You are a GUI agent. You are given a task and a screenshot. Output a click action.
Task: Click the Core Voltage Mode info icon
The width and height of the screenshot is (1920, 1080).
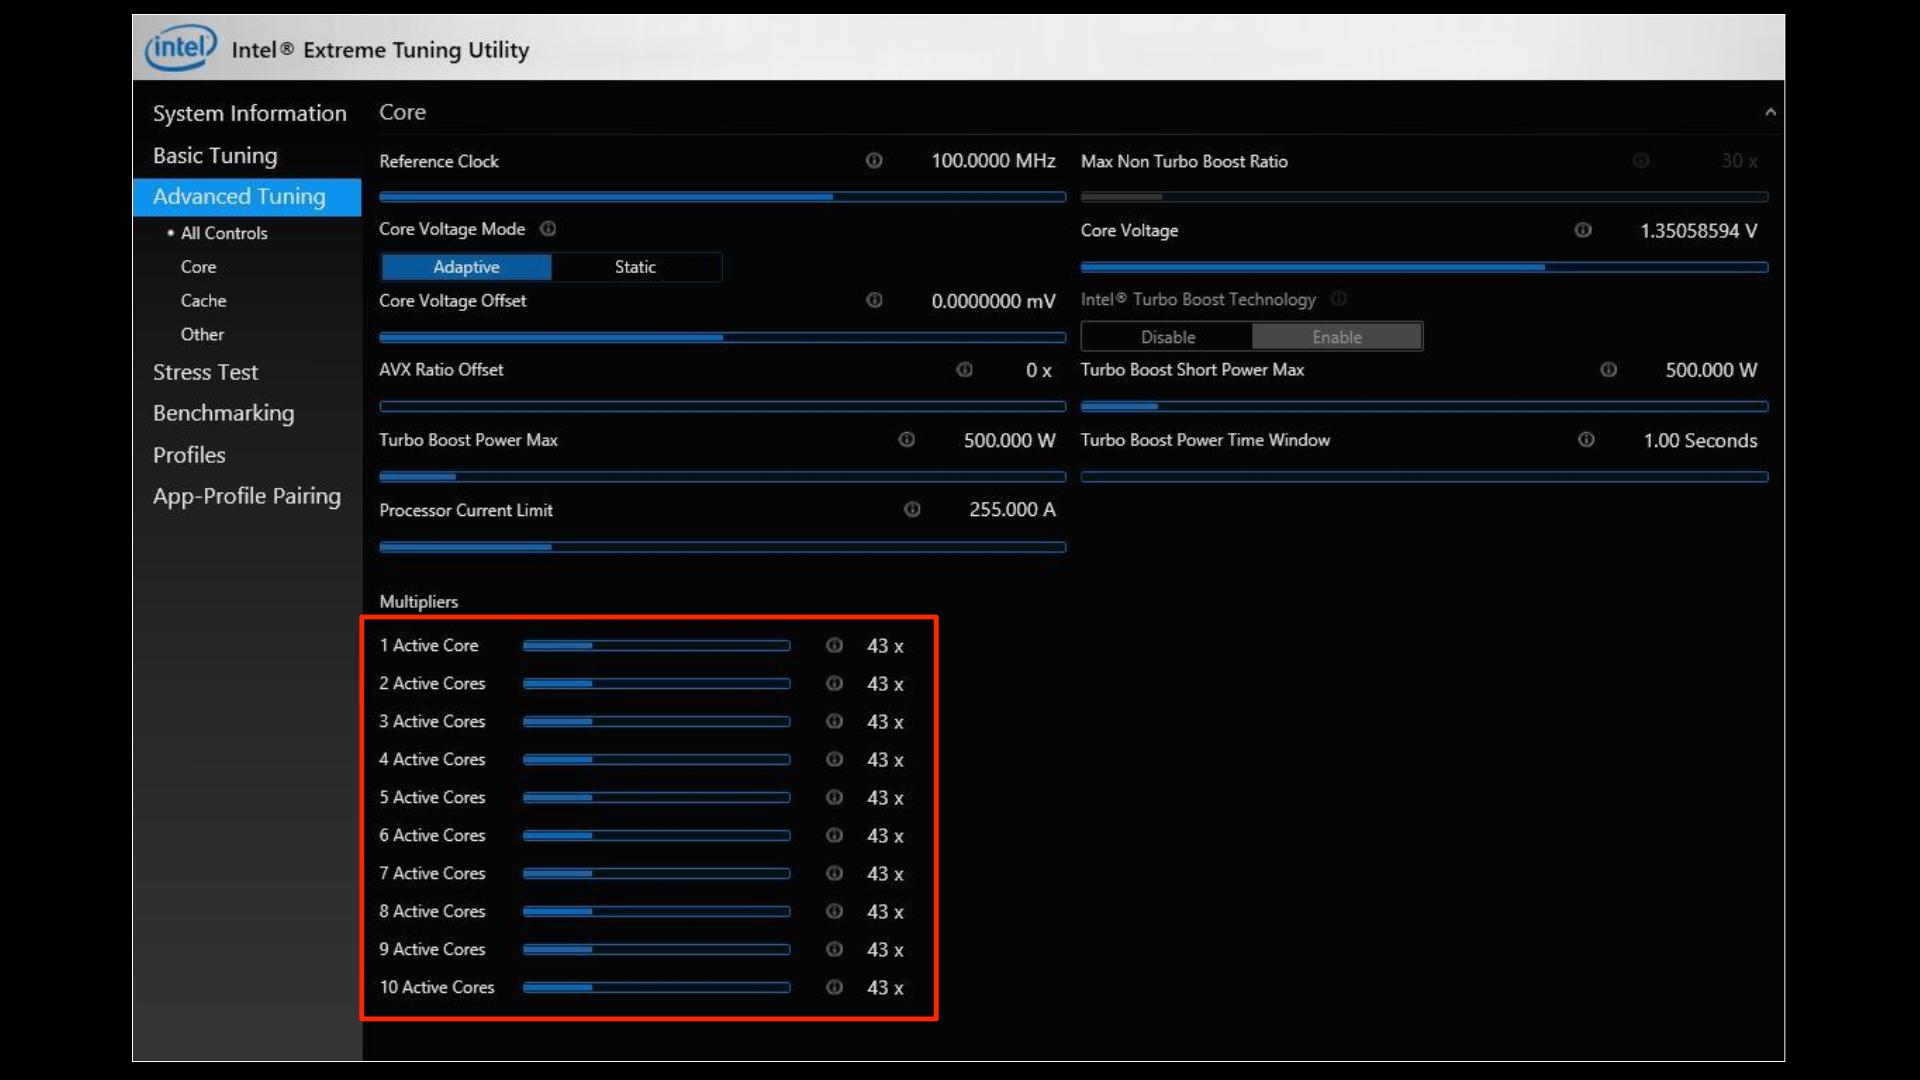click(548, 229)
